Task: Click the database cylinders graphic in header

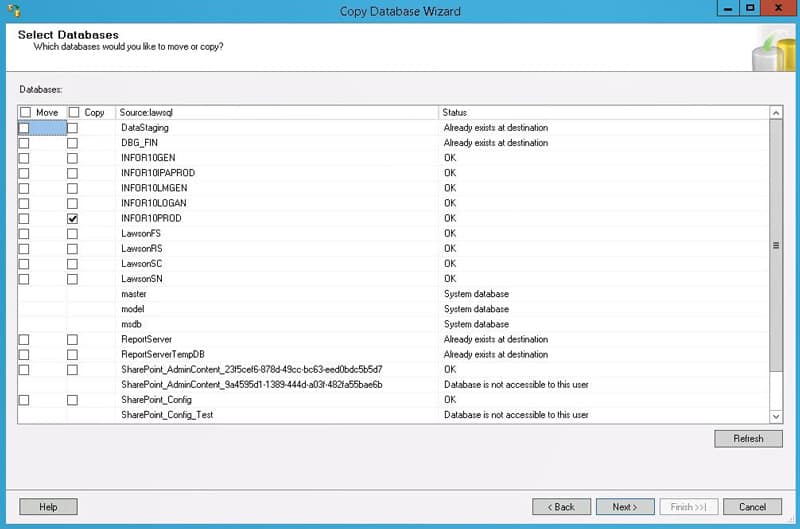Action: 773,51
